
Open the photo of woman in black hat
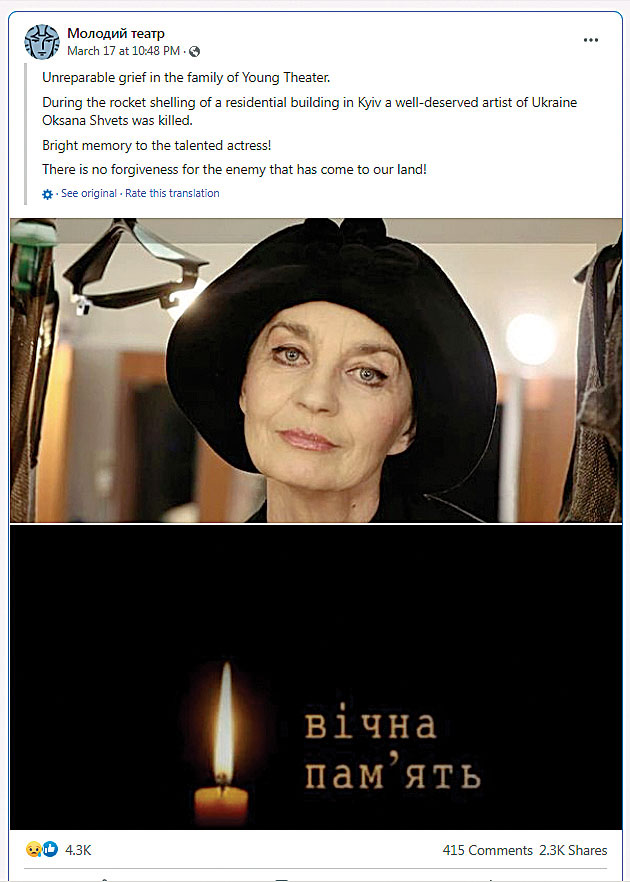(316, 371)
